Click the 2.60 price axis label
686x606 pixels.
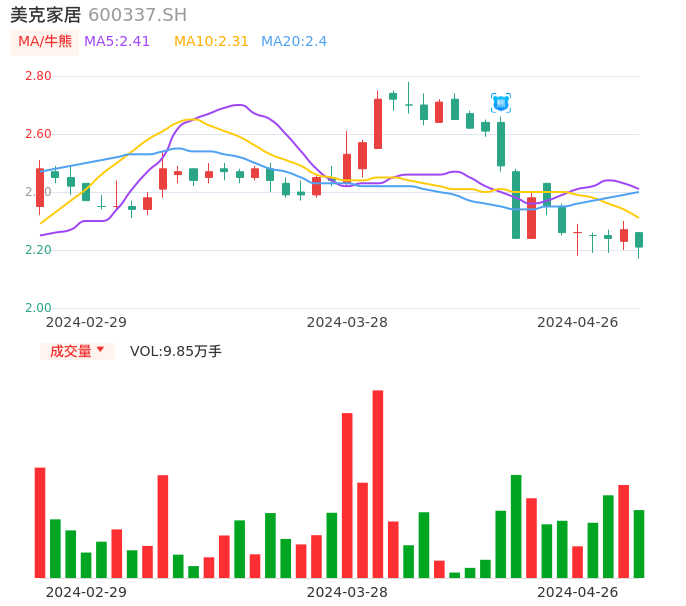tap(38, 134)
